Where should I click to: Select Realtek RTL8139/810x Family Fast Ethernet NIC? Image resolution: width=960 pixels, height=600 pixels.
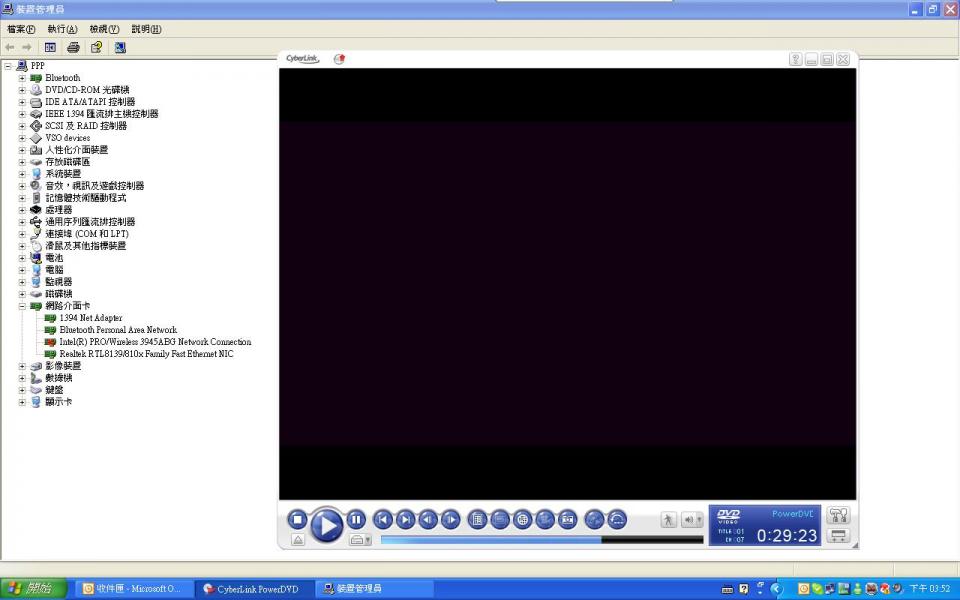coord(146,354)
